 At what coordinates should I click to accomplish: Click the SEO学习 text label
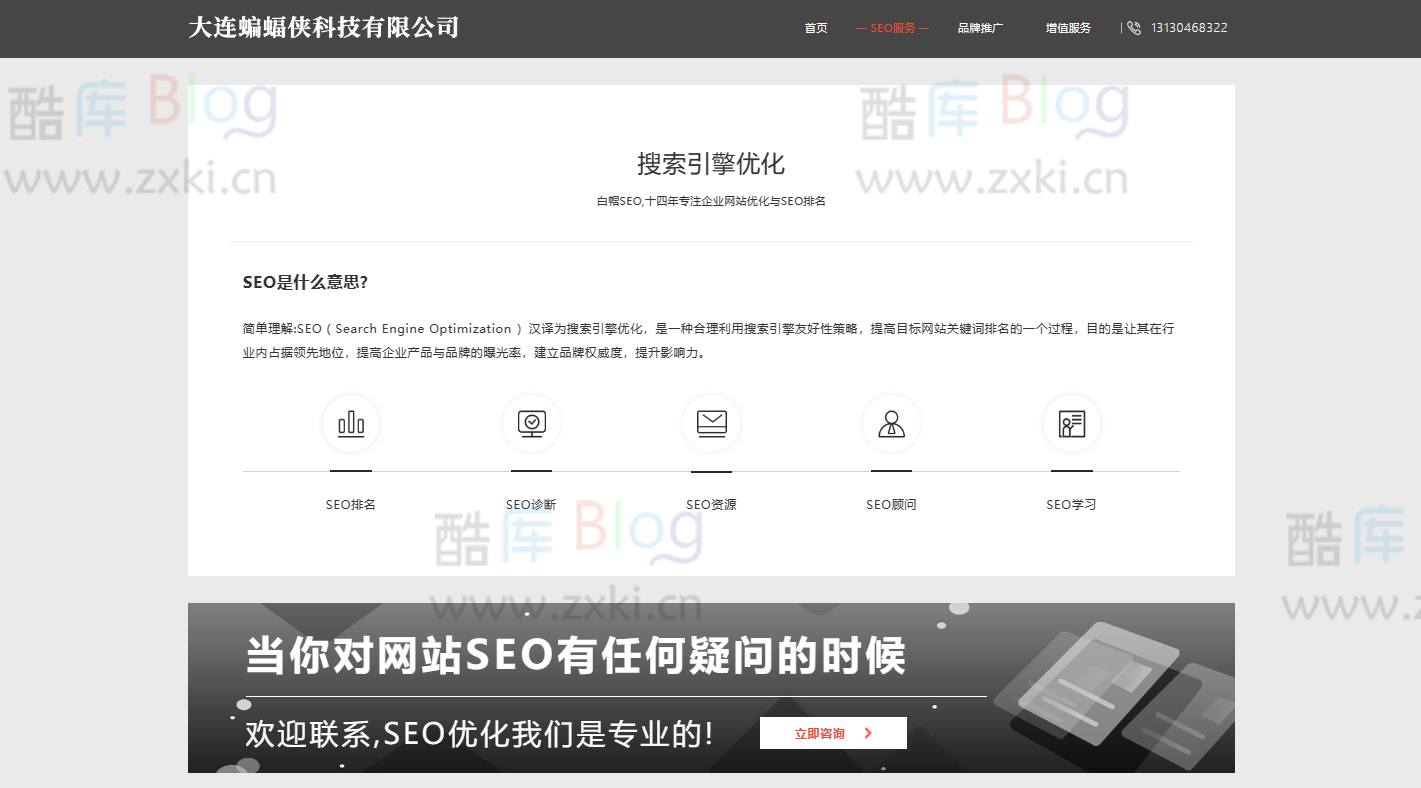click(1071, 504)
